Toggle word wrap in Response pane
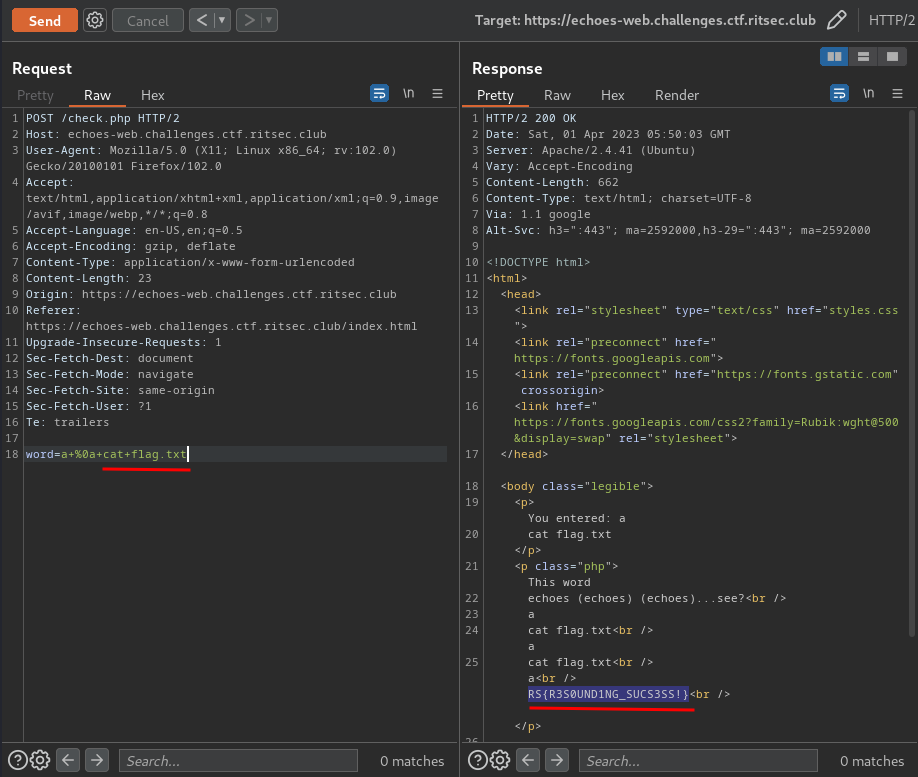Image resolution: width=918 pixels, height=777 pixels. point(840,93)
